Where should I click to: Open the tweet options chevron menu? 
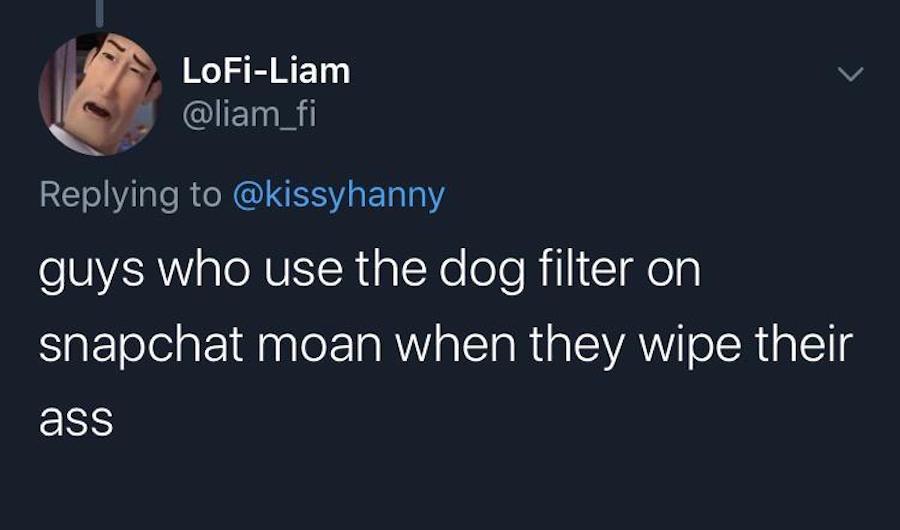(x=850, y=74)
